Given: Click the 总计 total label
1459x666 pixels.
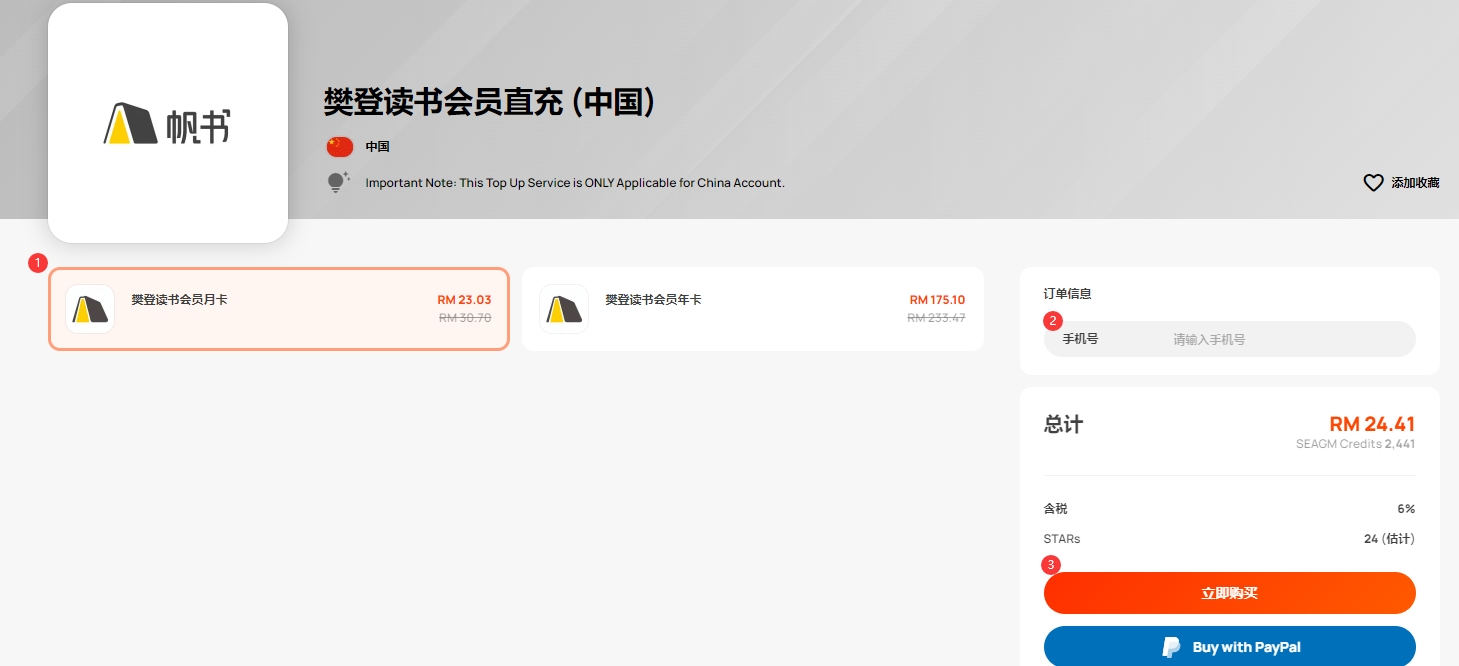Looking at the screenshot, I should [1063, 424].
